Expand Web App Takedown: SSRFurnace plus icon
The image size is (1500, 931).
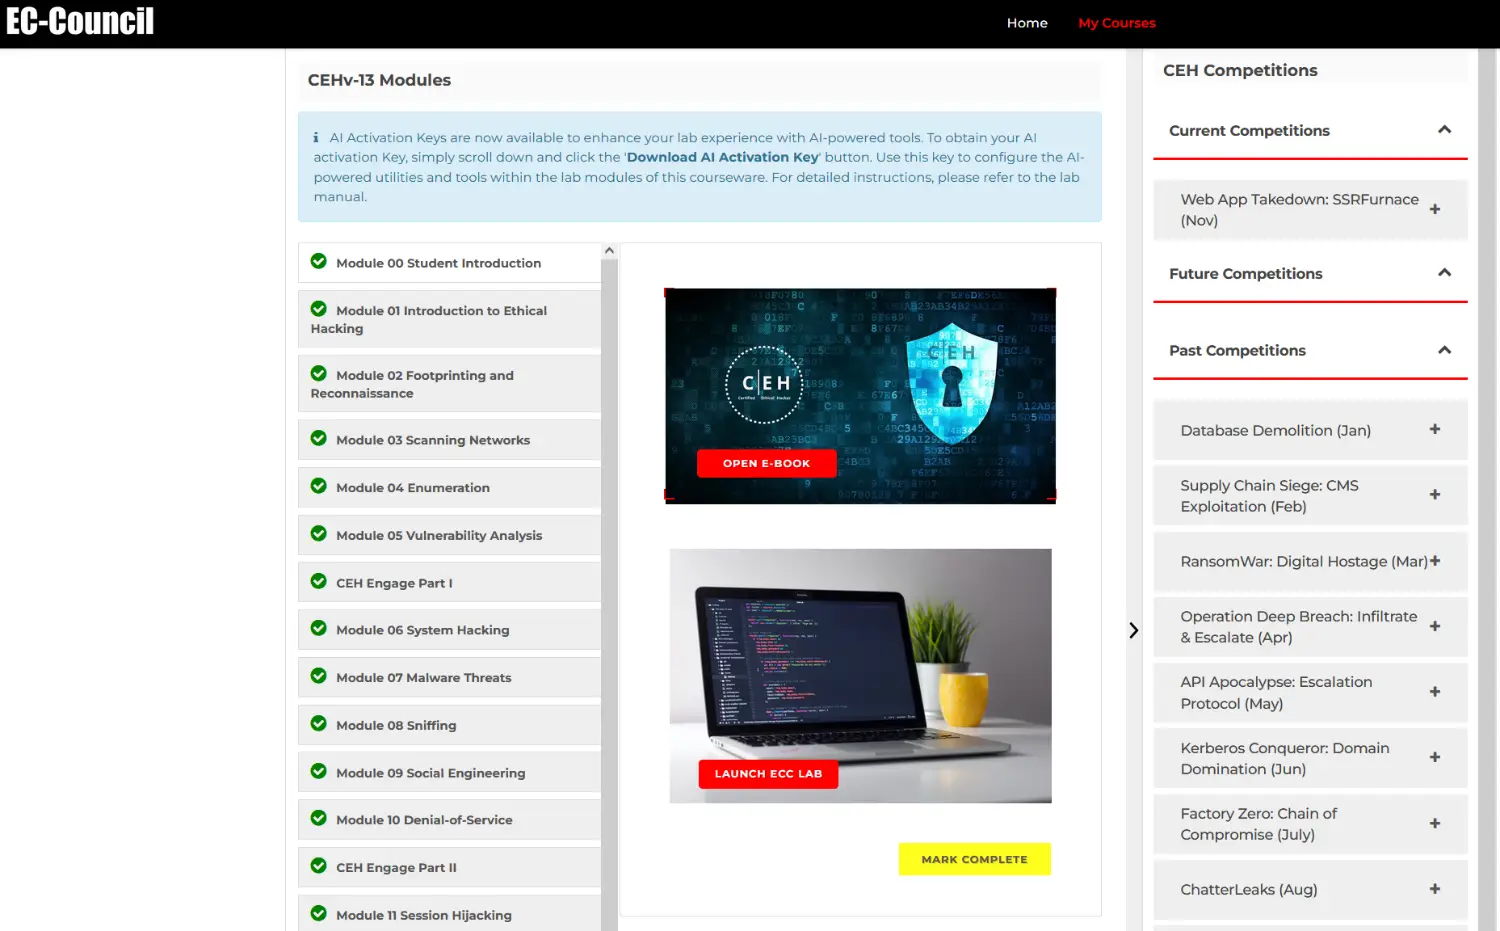pyautogui.click(x=1434, y=209)
